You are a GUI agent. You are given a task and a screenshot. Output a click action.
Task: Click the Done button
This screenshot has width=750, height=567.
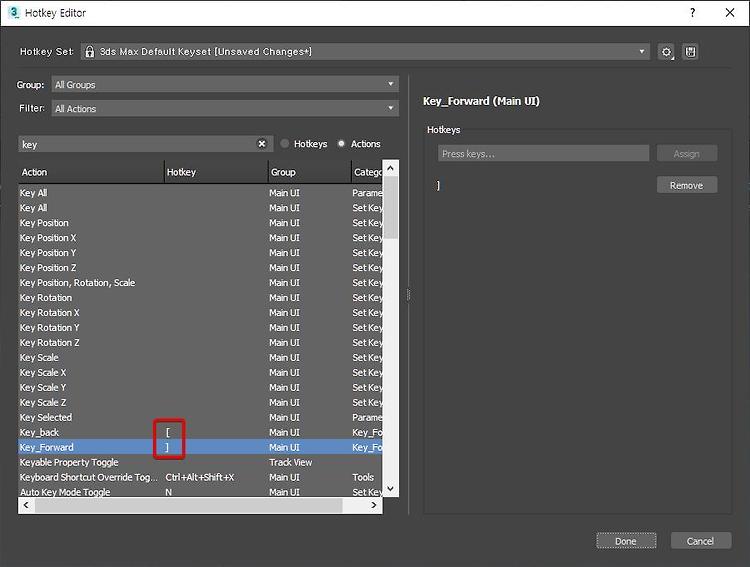(x=626, y=541)
